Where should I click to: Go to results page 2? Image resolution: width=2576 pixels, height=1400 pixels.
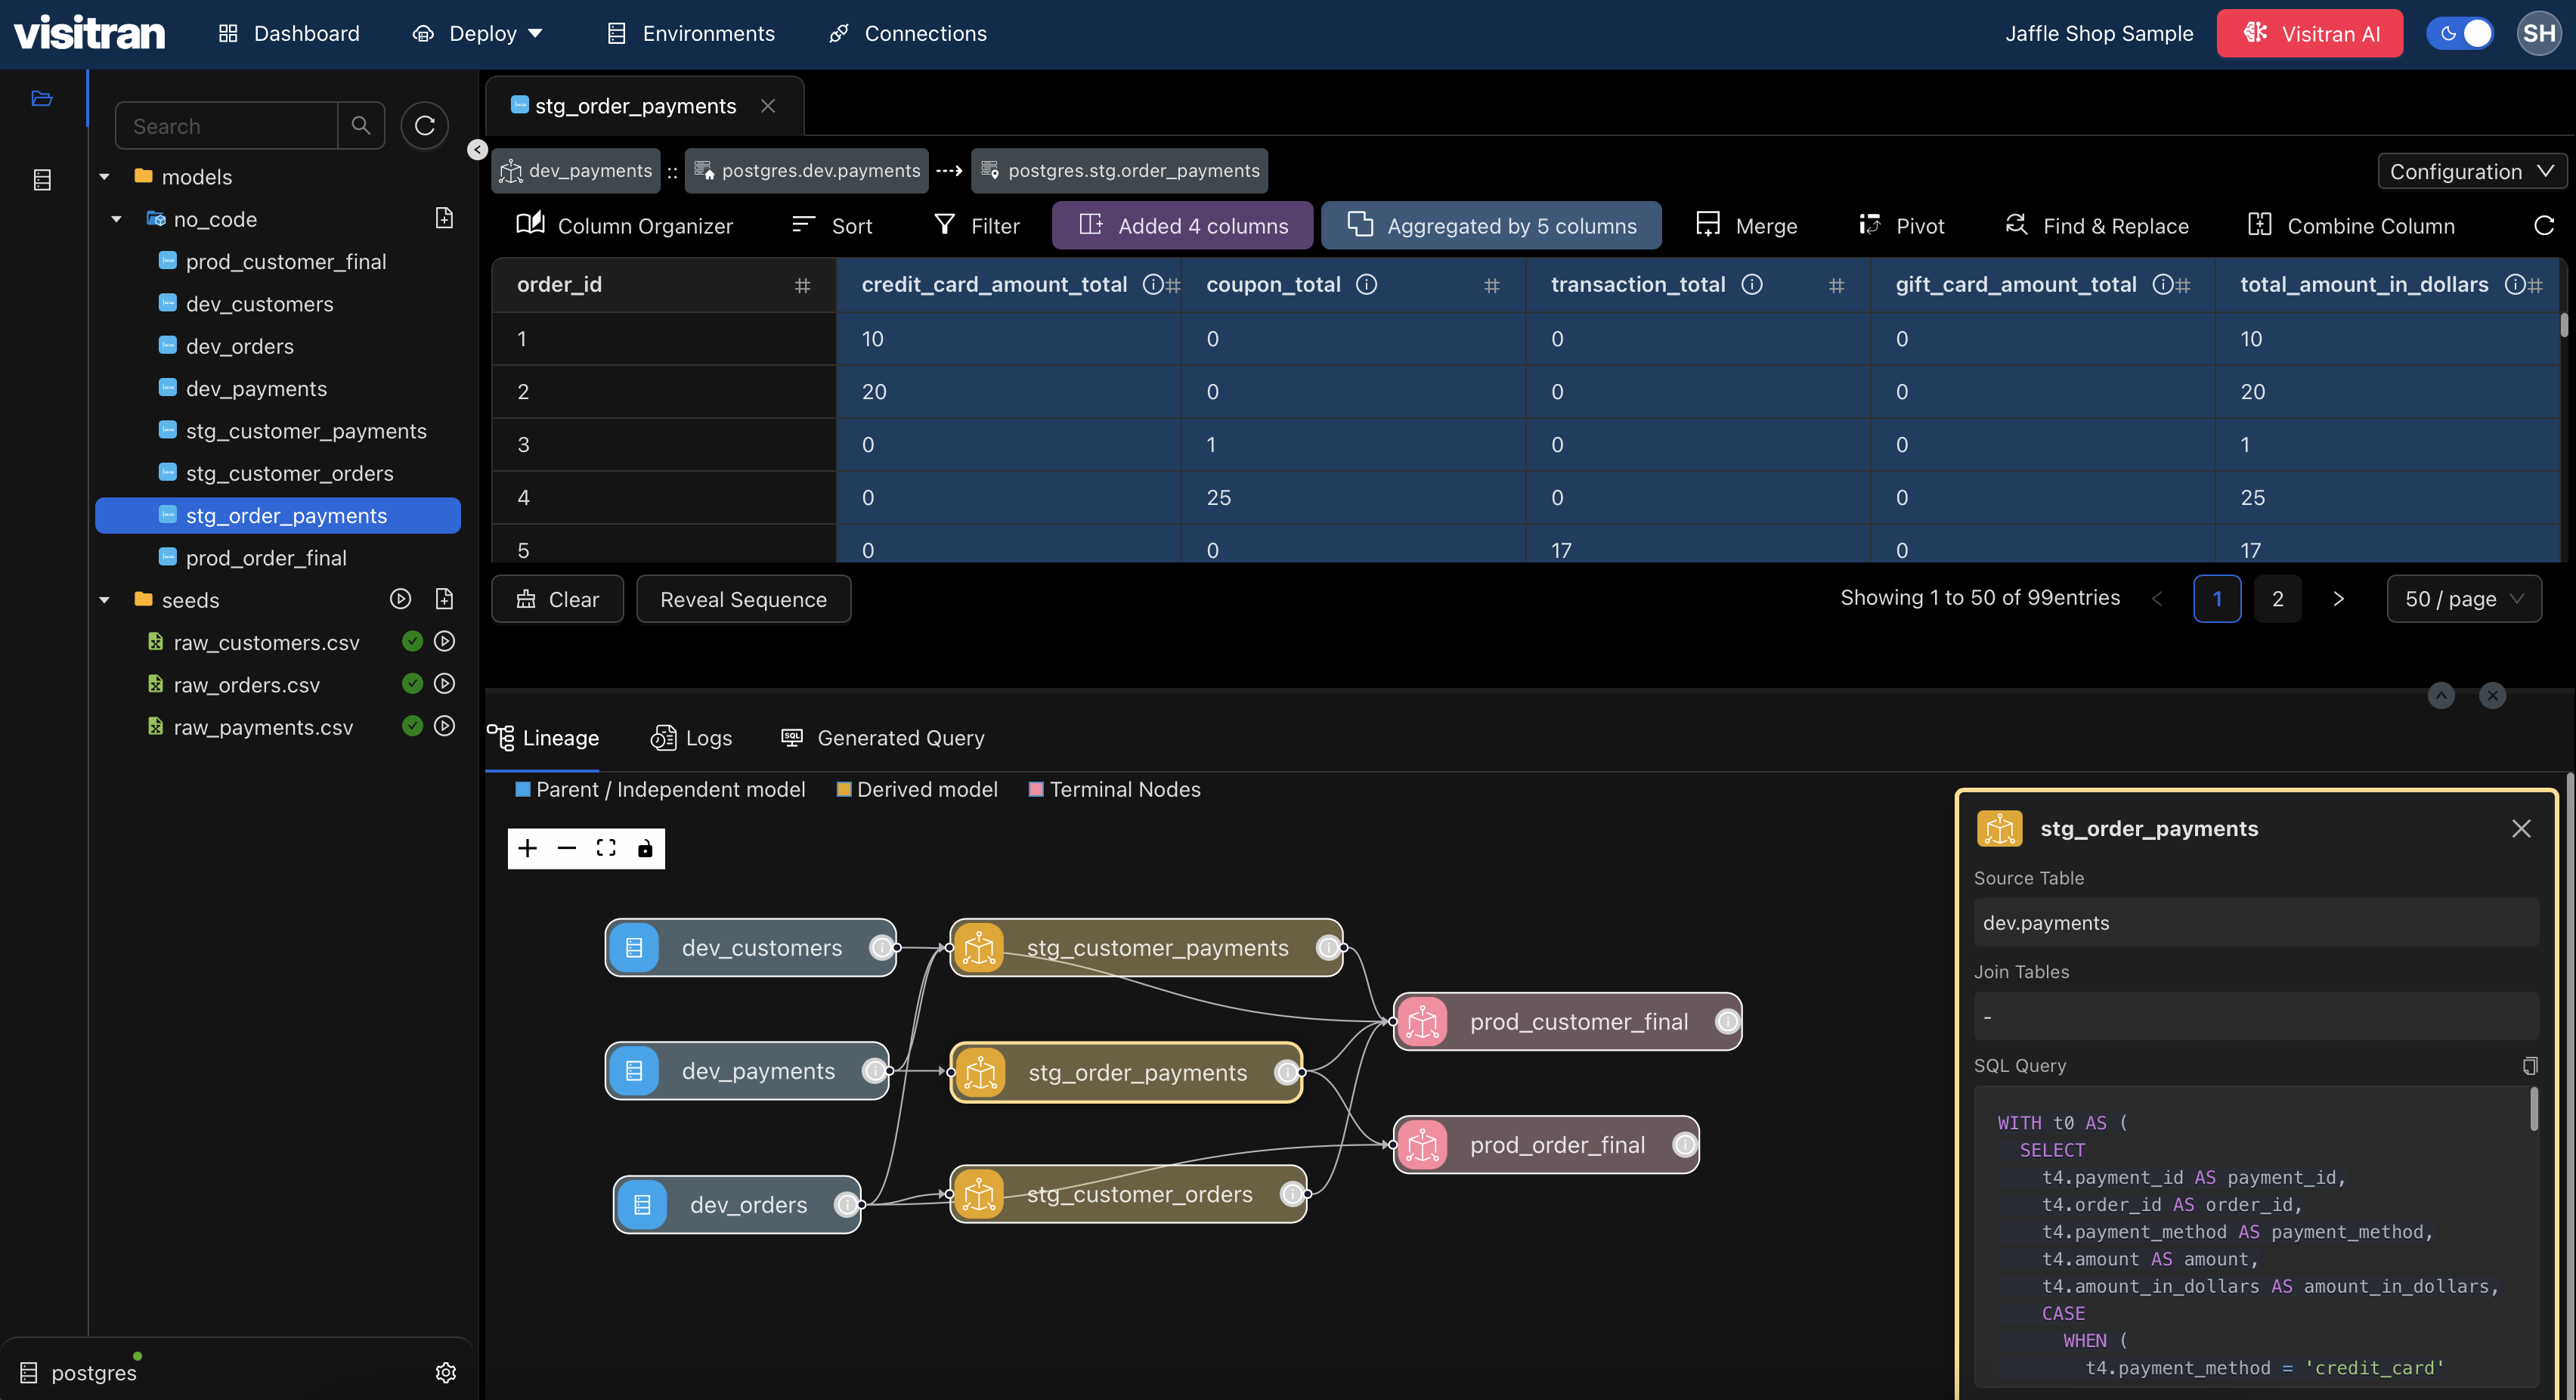(x=2277, y=598)
